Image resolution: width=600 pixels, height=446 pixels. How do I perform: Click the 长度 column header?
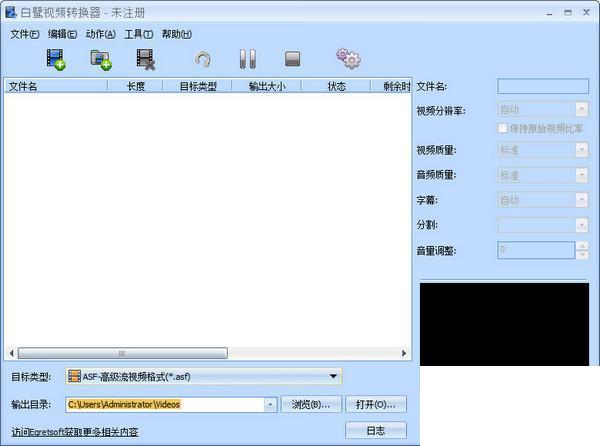click(x=135, y=86)
